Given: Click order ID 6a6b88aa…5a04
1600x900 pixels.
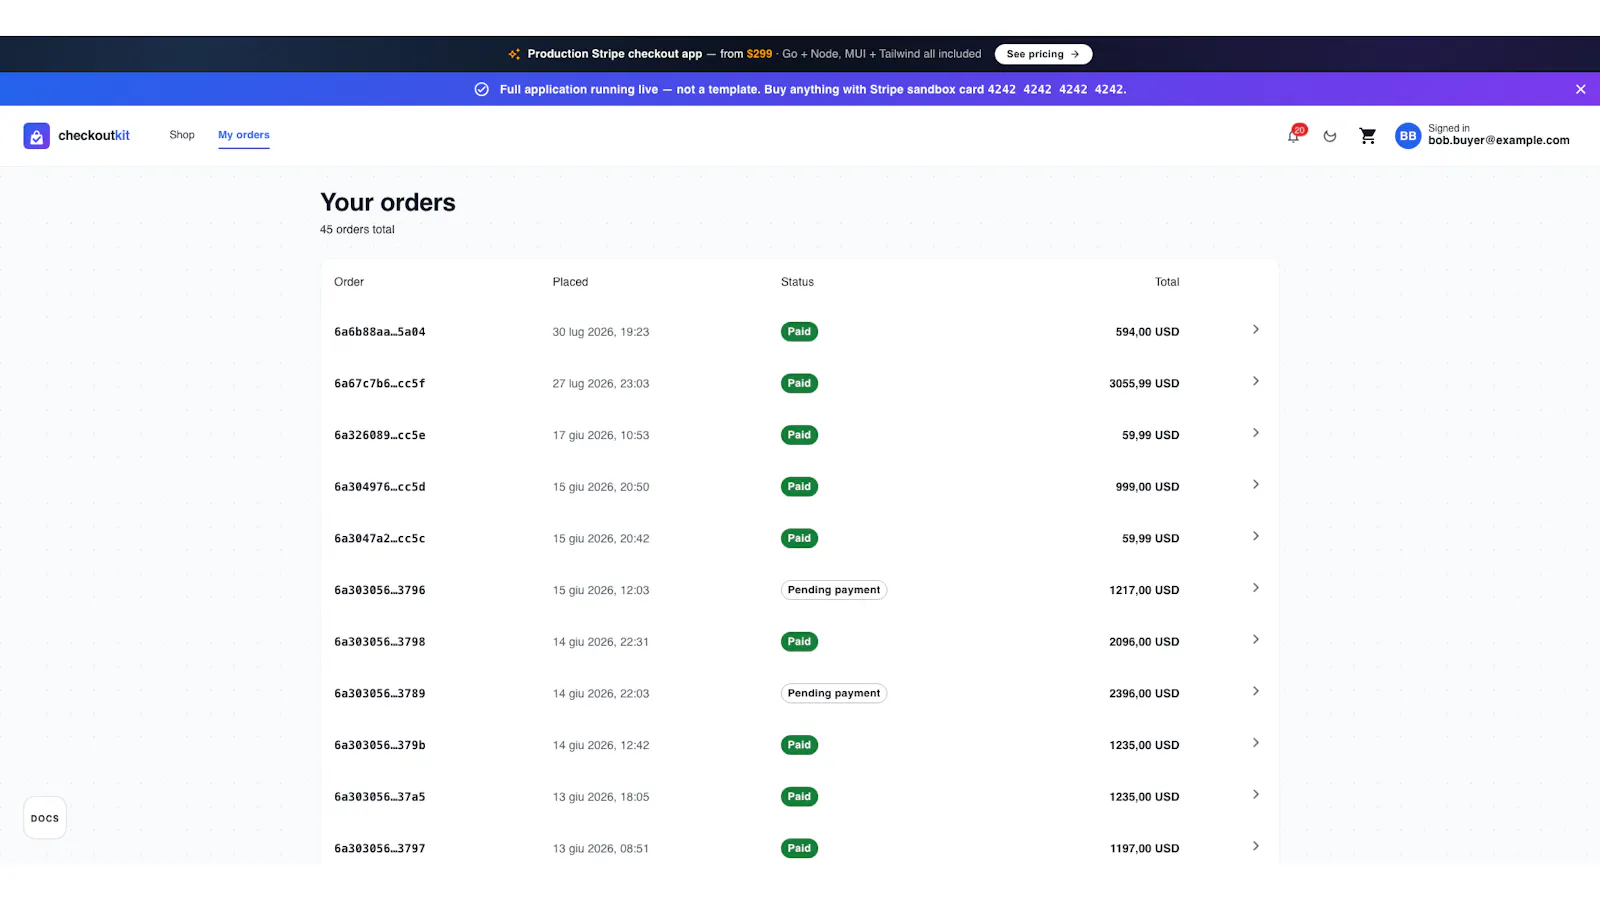Looking at the screenshot, I should (x=380, y=332).
